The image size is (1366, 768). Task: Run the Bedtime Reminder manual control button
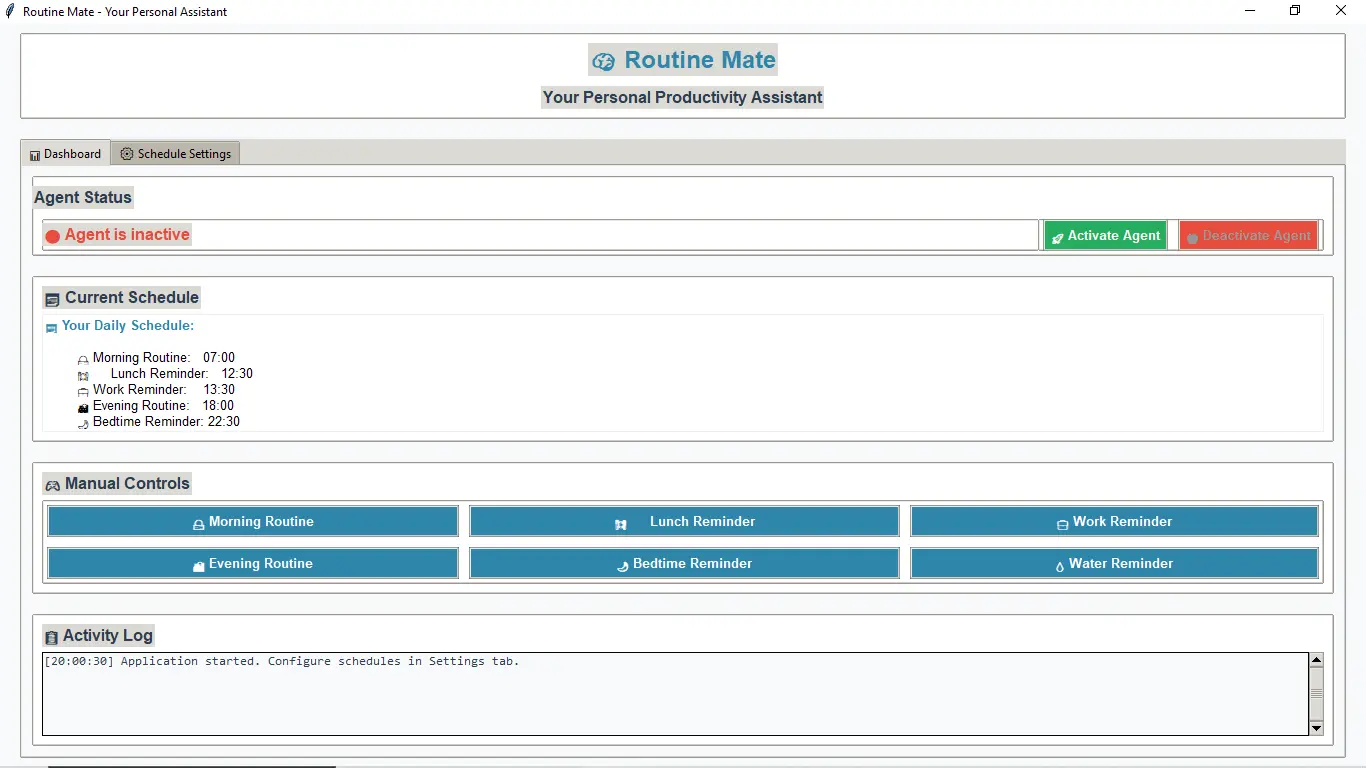coord(684,563)
